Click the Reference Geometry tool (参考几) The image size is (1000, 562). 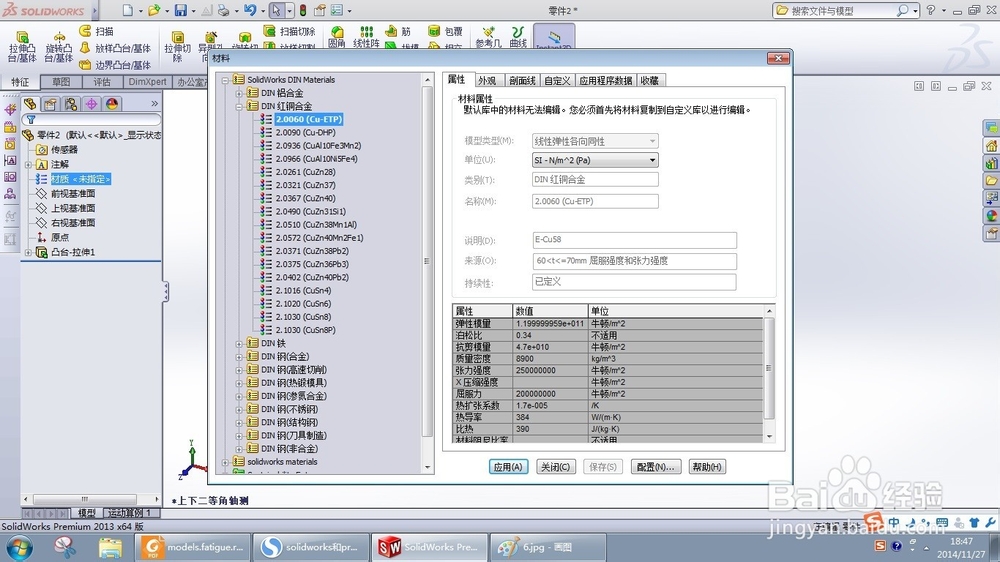(x=489, y=37)
